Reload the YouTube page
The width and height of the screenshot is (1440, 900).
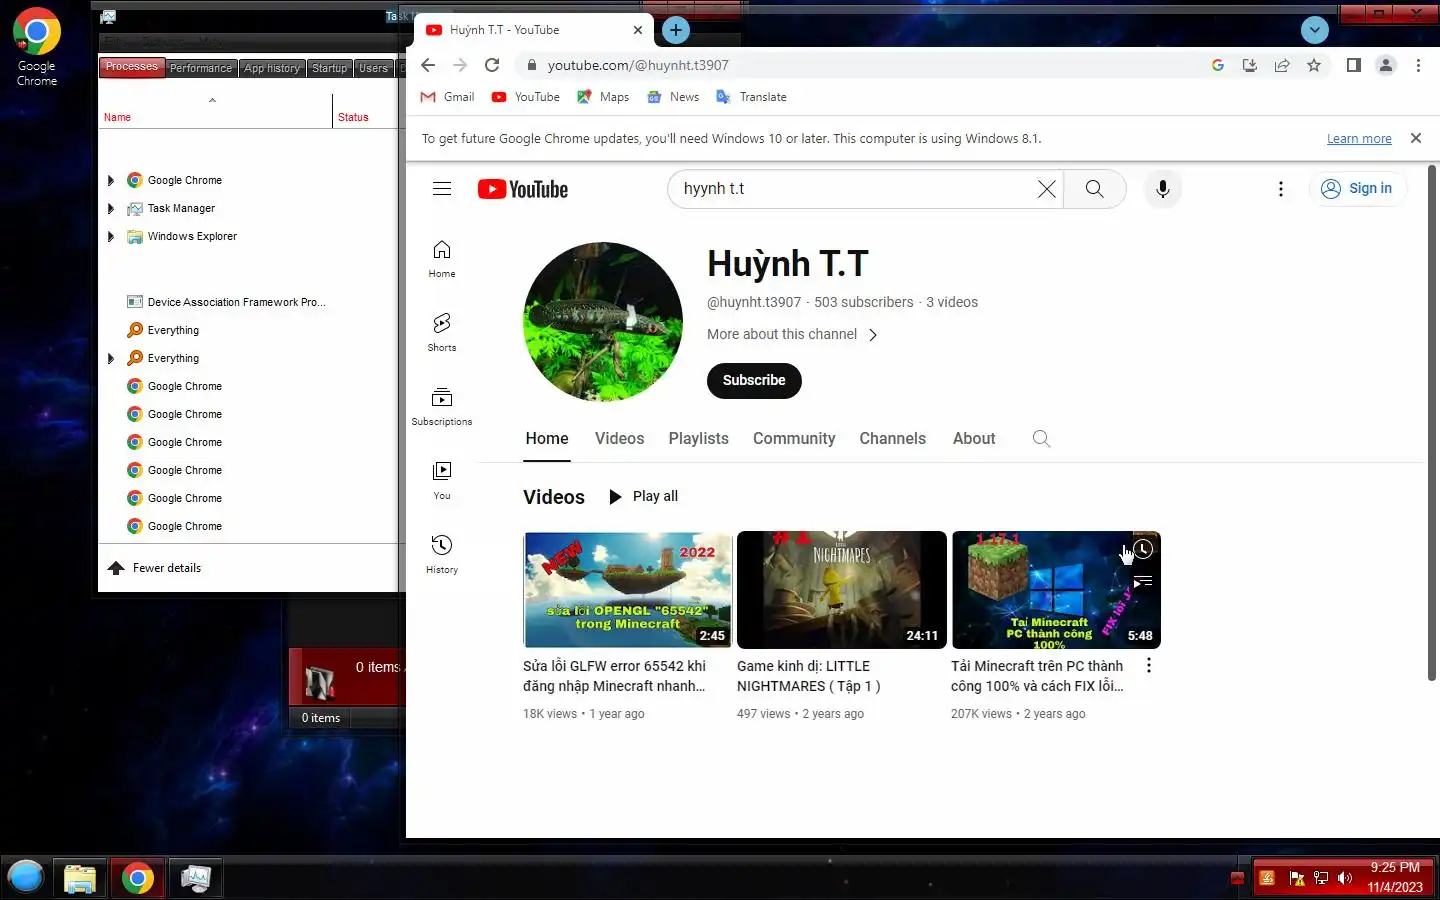pos(492,65)
